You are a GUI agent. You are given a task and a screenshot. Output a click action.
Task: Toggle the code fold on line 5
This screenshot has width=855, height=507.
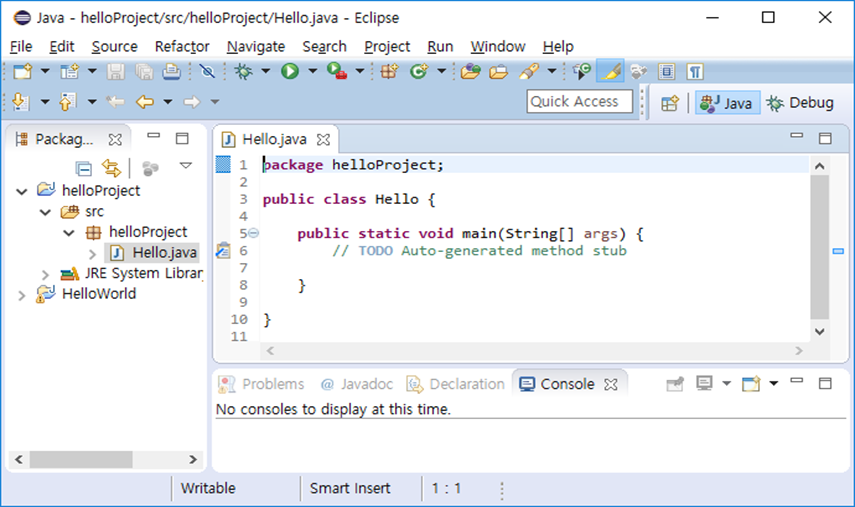click(254, 233)
